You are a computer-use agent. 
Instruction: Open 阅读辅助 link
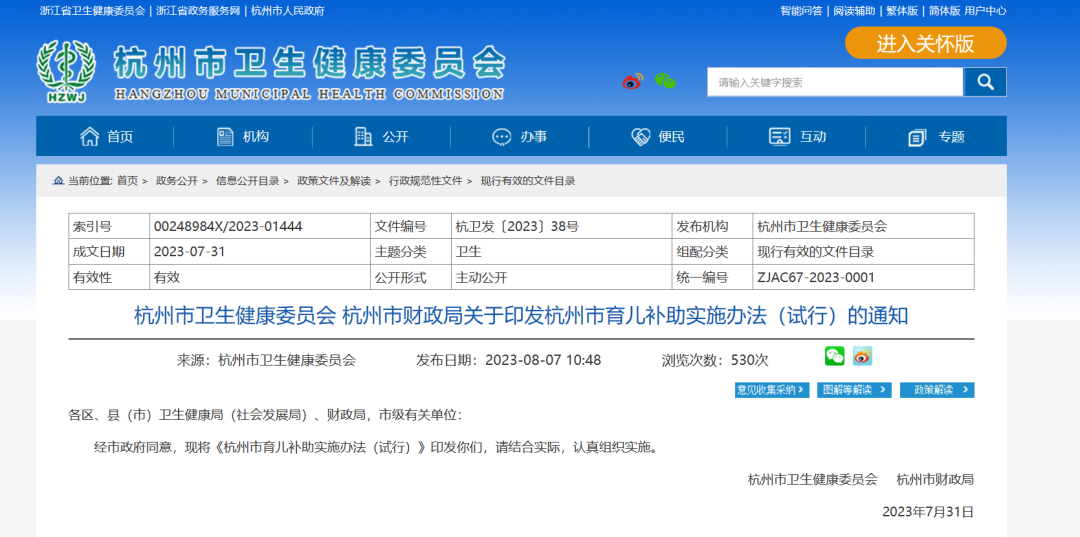(x=854, y=11)
